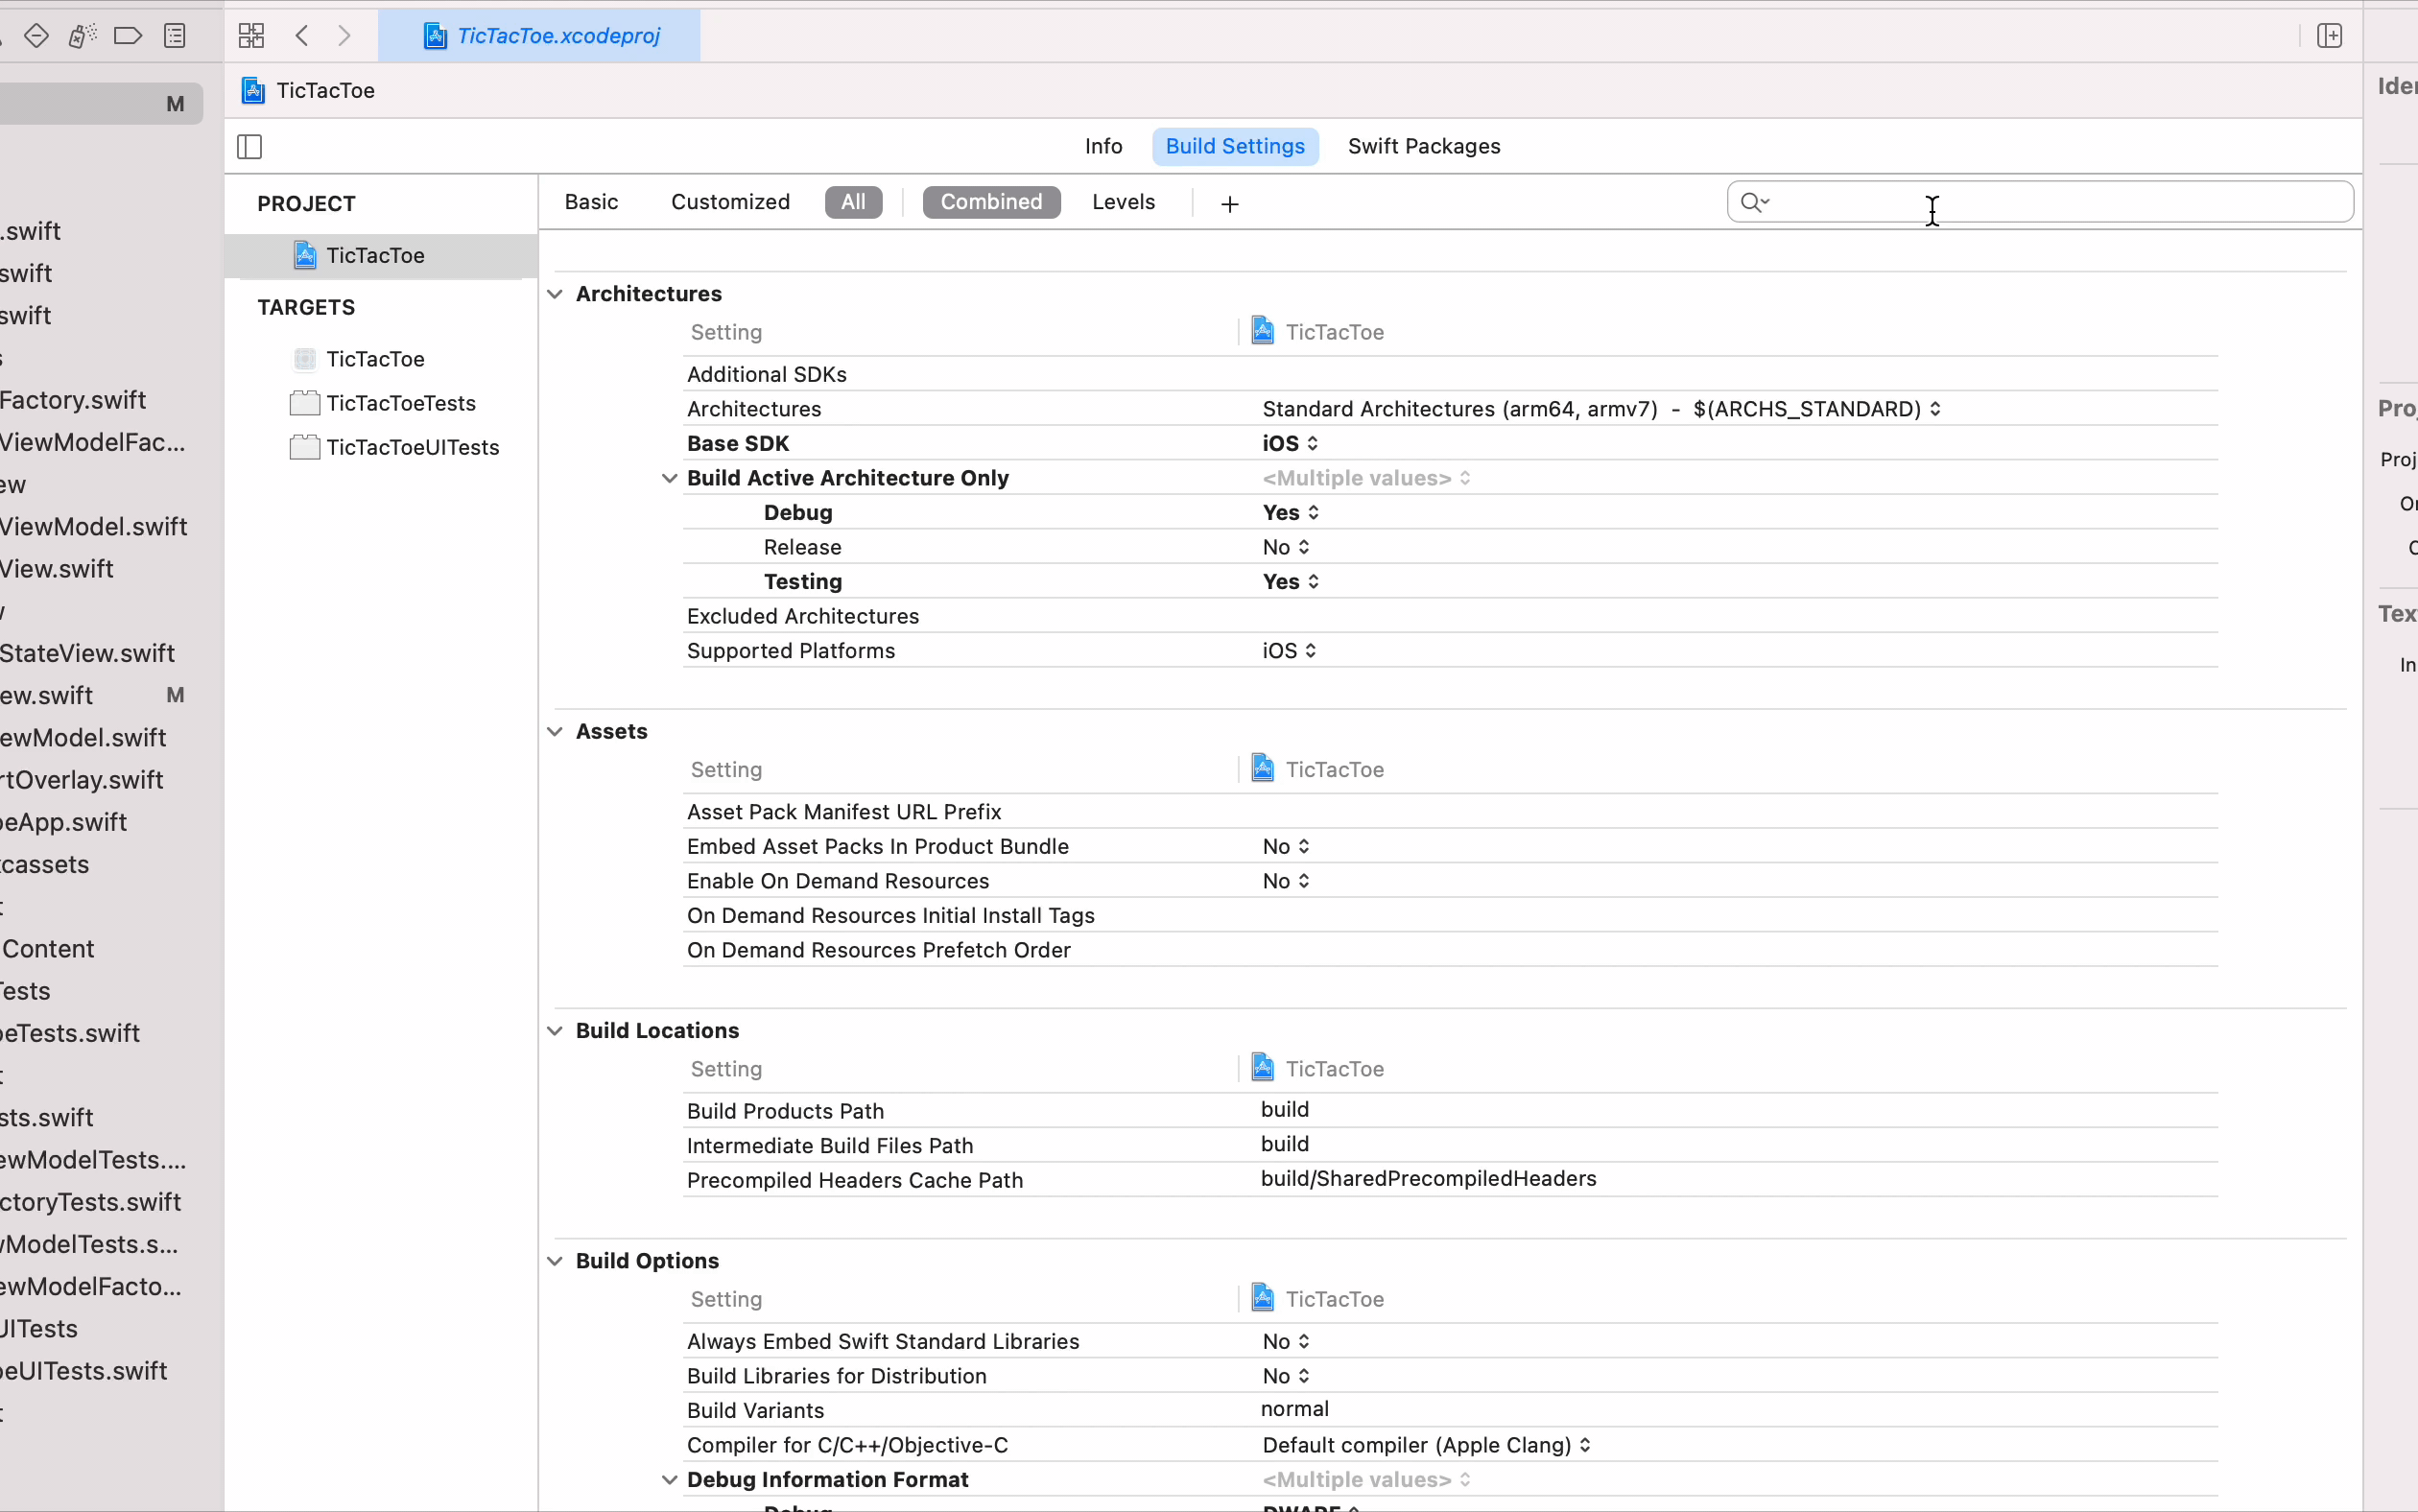Open ctoryTests.swift in the file navigator
This screenshot has width=2418, height=1512.
coord(90,1202)
